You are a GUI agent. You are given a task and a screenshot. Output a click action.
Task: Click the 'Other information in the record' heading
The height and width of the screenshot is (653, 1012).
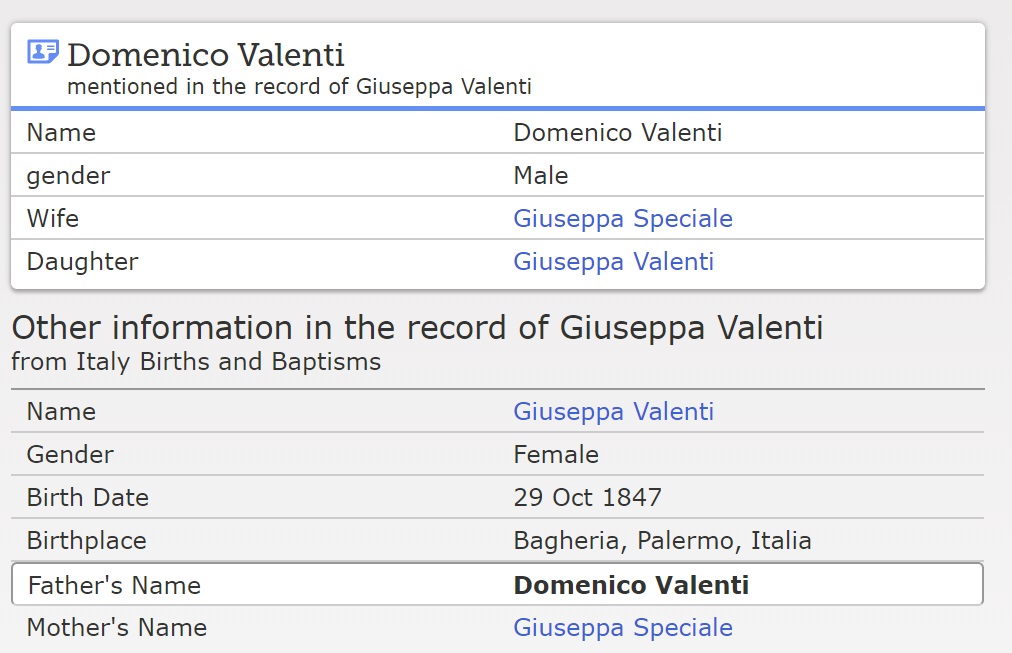click(417, 328)
